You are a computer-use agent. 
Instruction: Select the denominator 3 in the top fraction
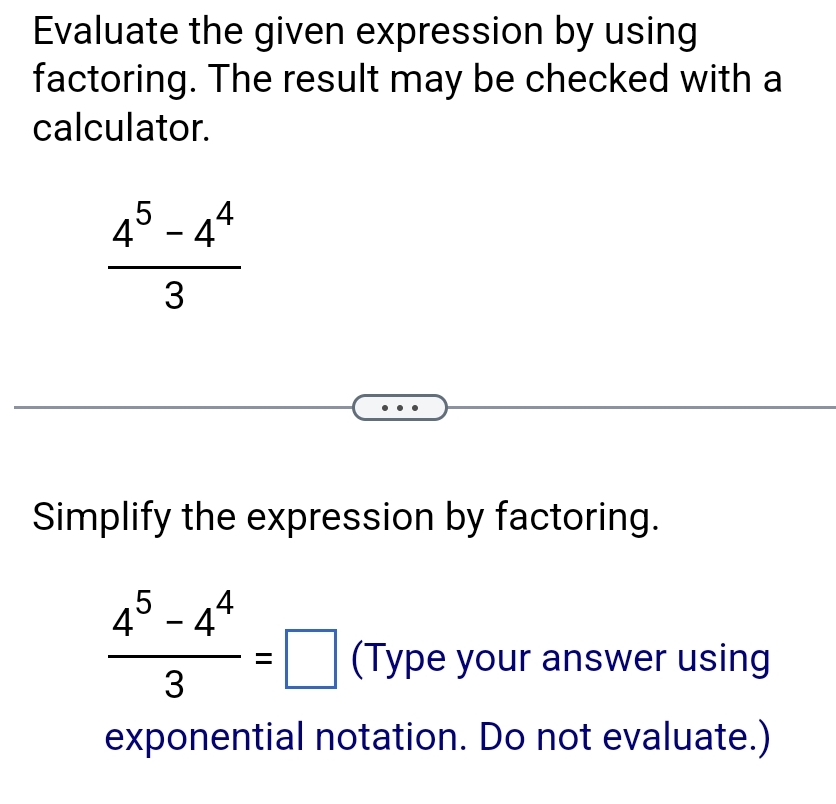(x=175, y=296)
